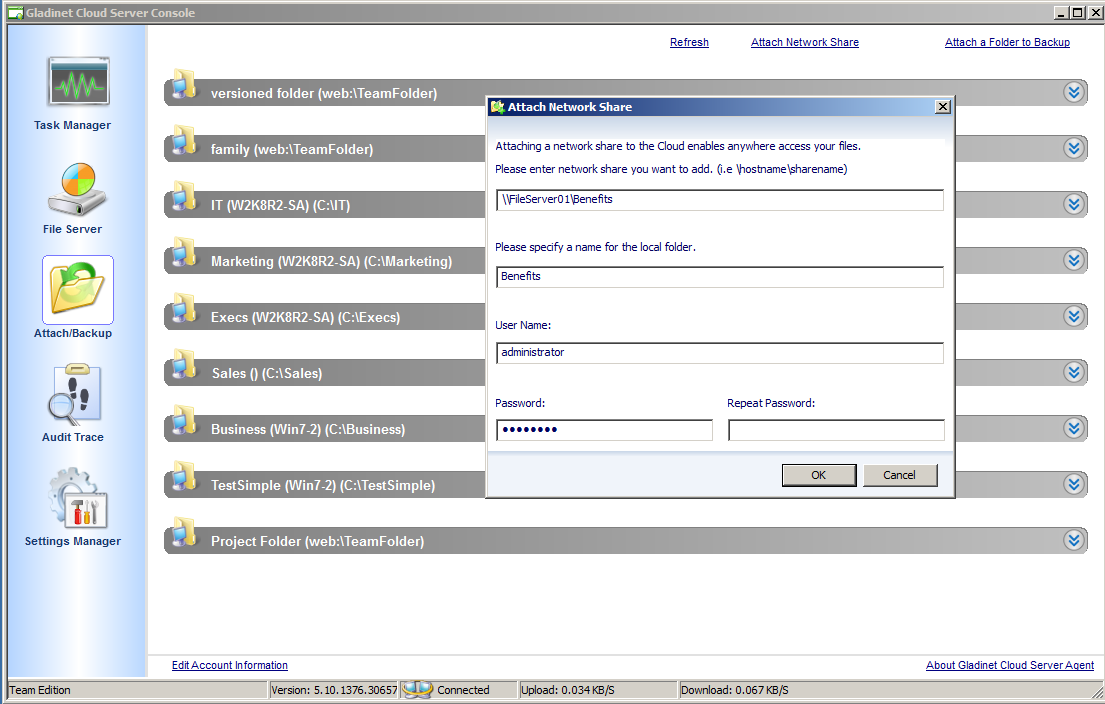Click the 'Version: 5.10.1376.30657' status text

334,691
